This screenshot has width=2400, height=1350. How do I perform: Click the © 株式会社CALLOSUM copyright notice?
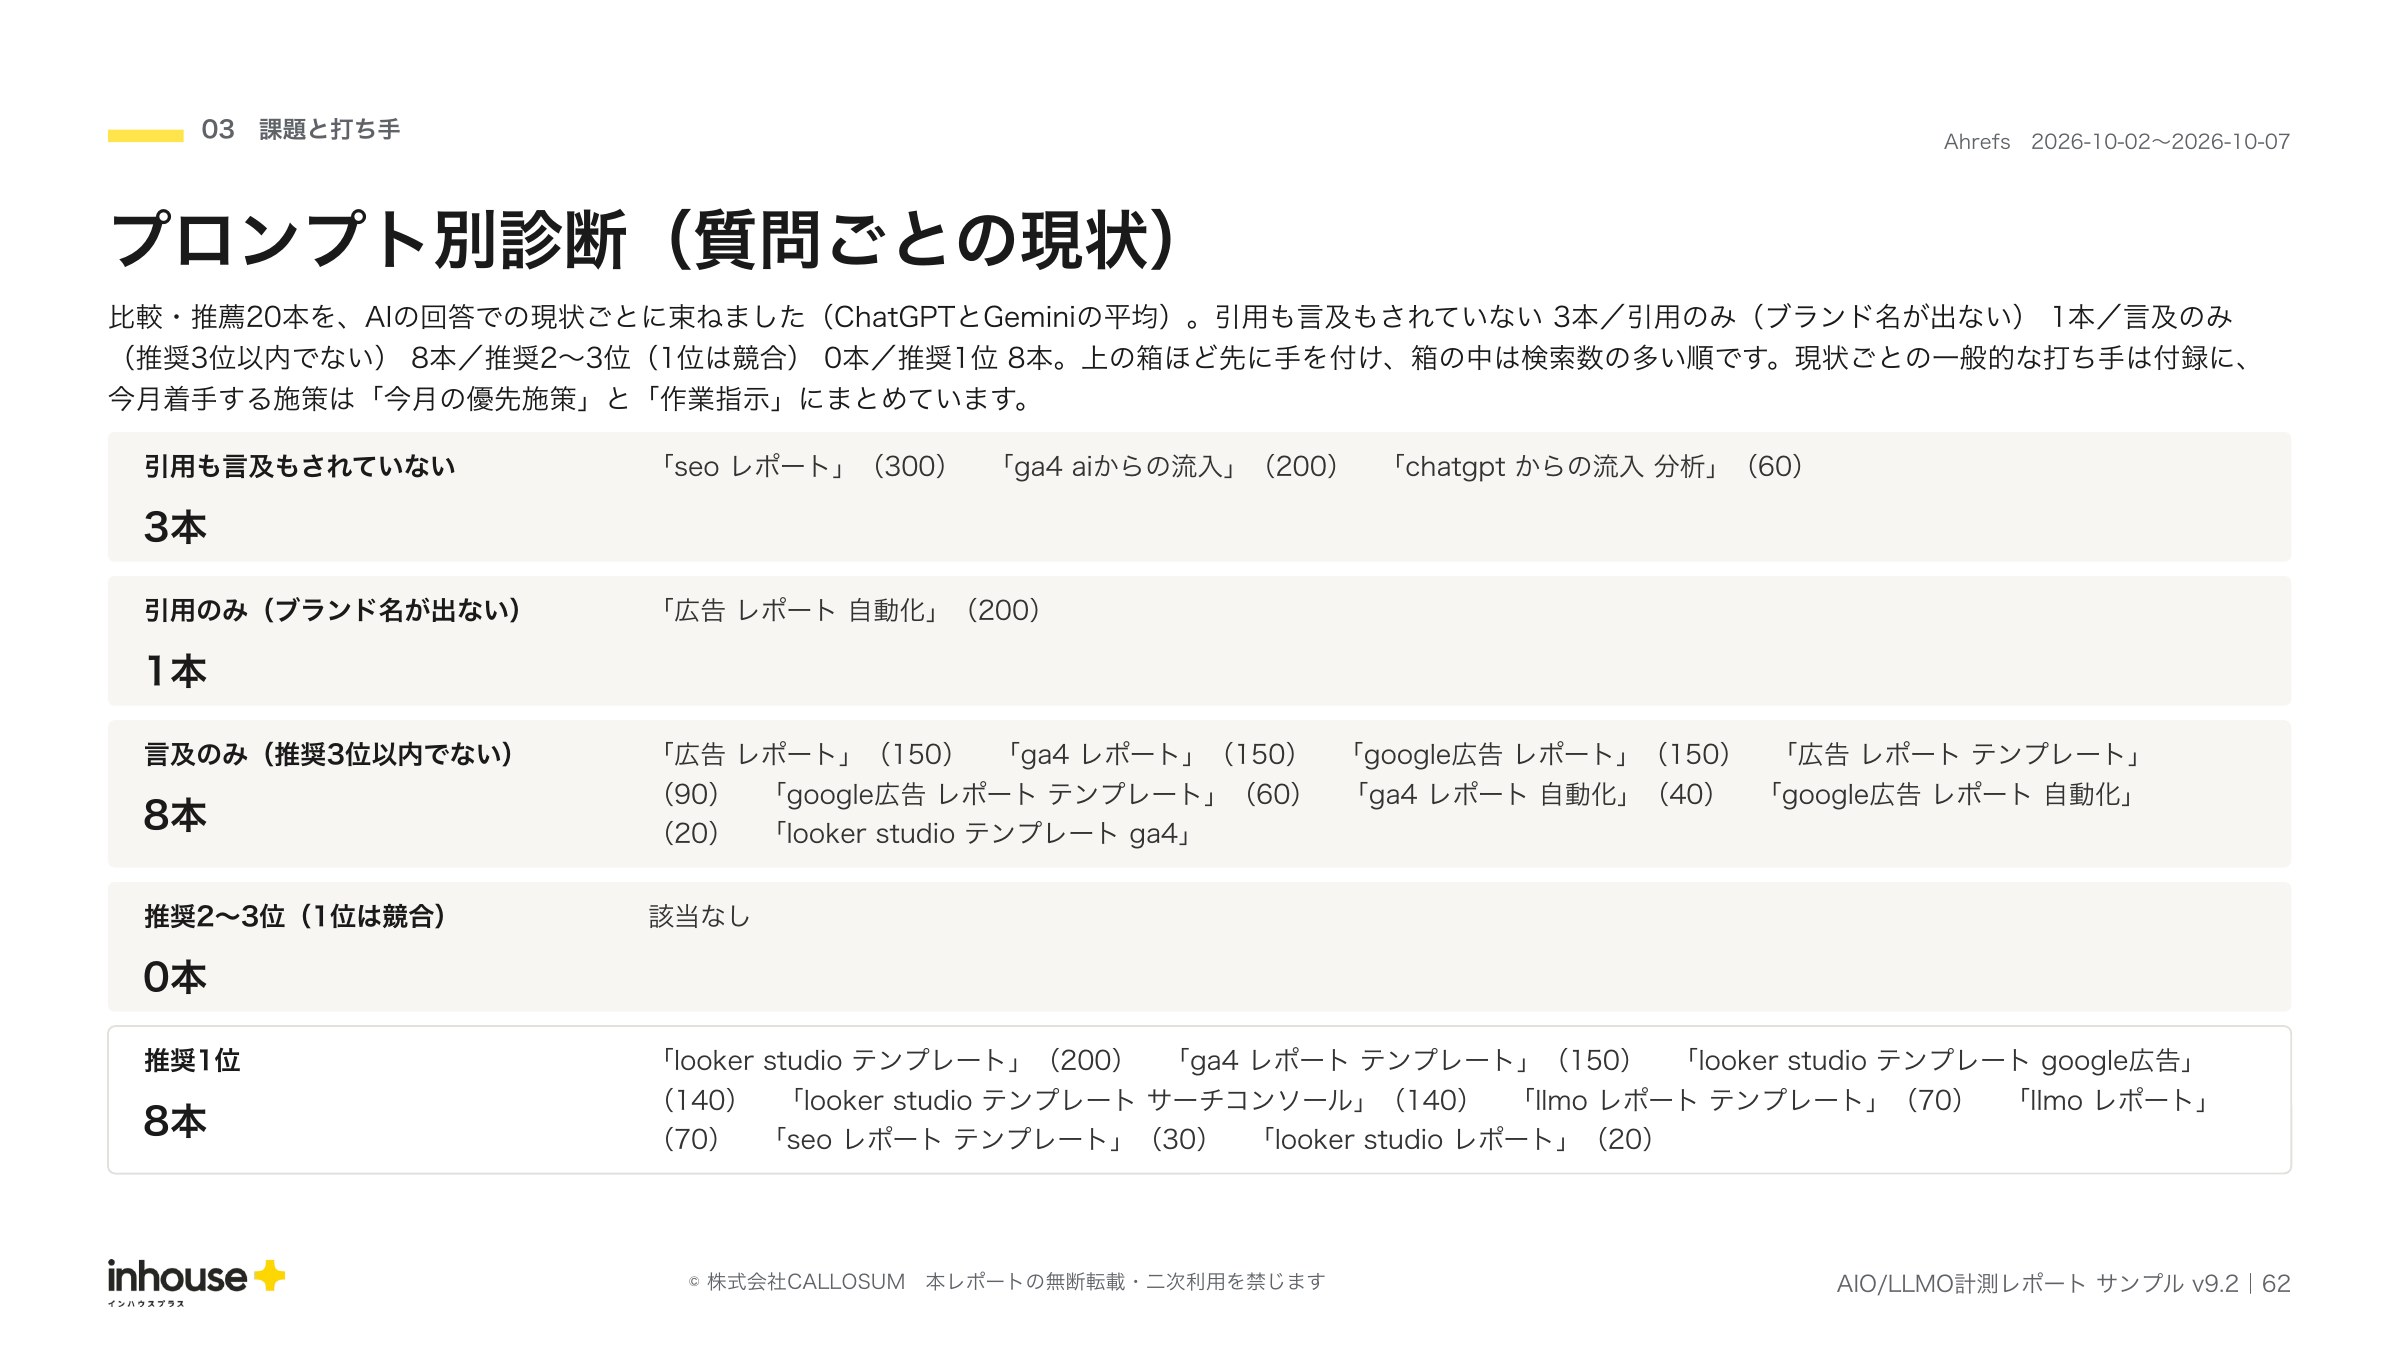(x=1006, y=1282)
